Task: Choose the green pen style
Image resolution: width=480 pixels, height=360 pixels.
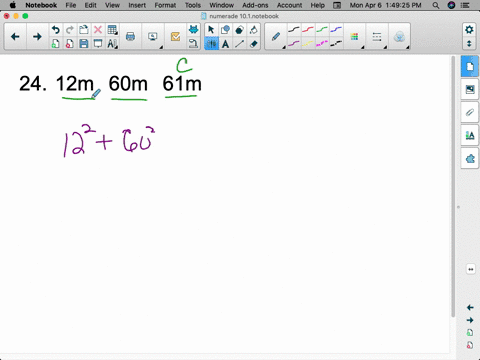Action: click(322, 30)
